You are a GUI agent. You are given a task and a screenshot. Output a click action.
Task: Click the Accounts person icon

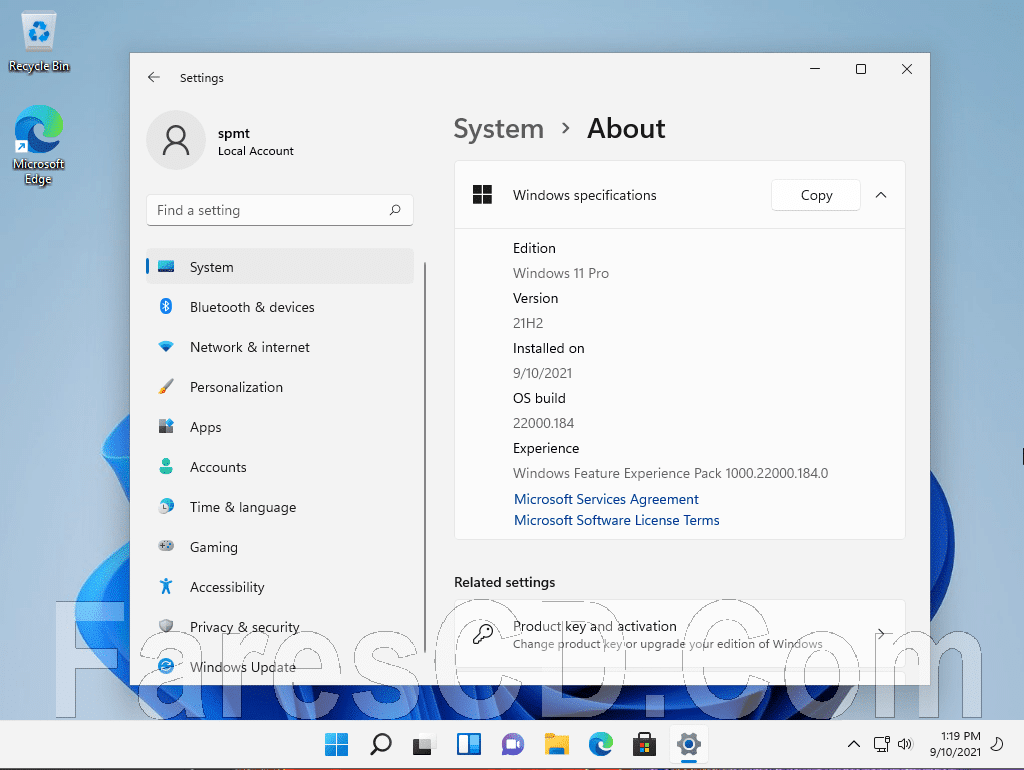click(x=166, y=466)
